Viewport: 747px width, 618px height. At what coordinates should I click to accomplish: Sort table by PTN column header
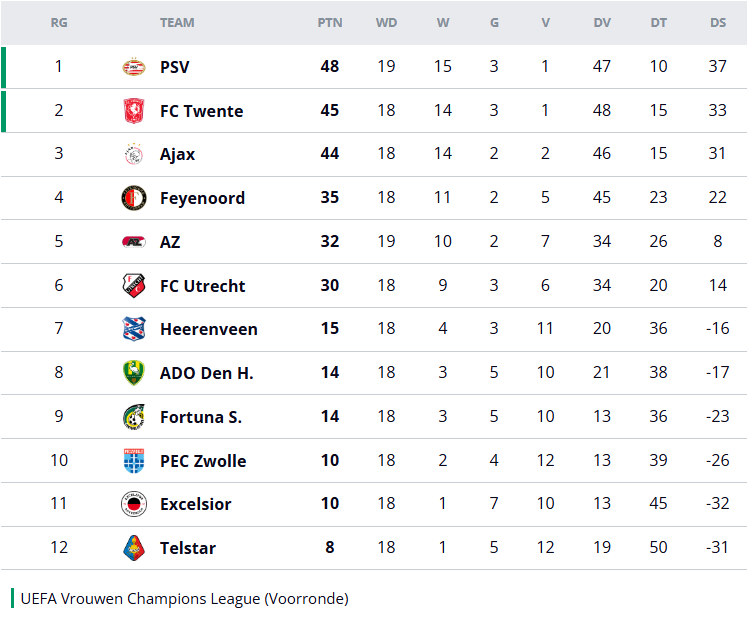point(329,23)
